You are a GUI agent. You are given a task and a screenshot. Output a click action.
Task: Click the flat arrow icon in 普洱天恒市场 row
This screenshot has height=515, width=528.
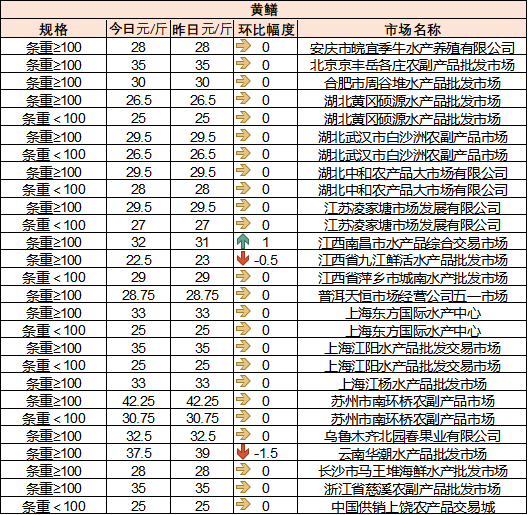[243, 294]
